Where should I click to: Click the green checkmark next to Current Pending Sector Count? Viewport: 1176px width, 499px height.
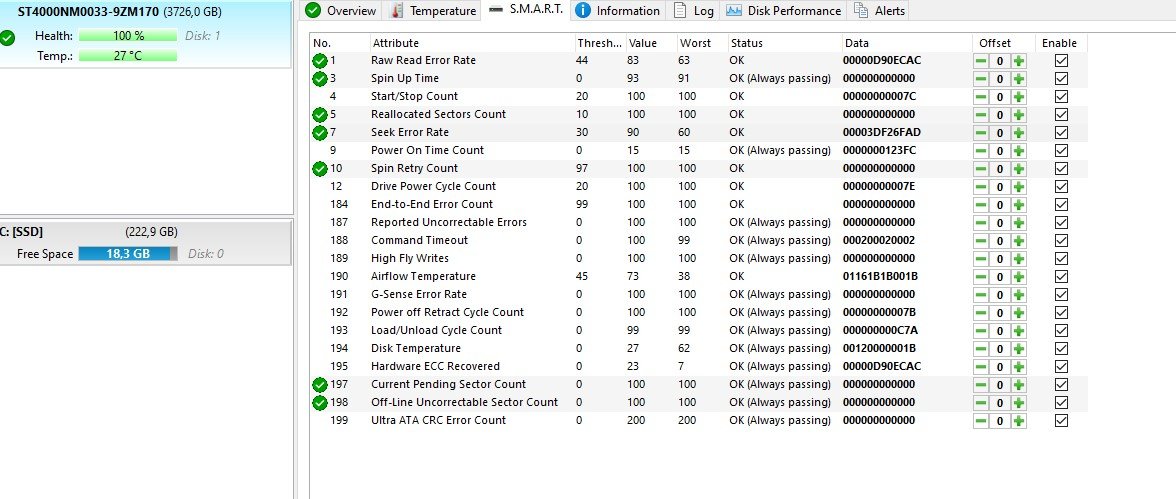click(320, 384)
